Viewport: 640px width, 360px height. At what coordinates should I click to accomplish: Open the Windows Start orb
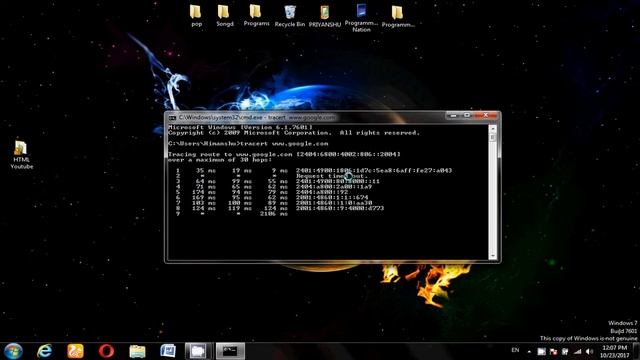point(13,351)
